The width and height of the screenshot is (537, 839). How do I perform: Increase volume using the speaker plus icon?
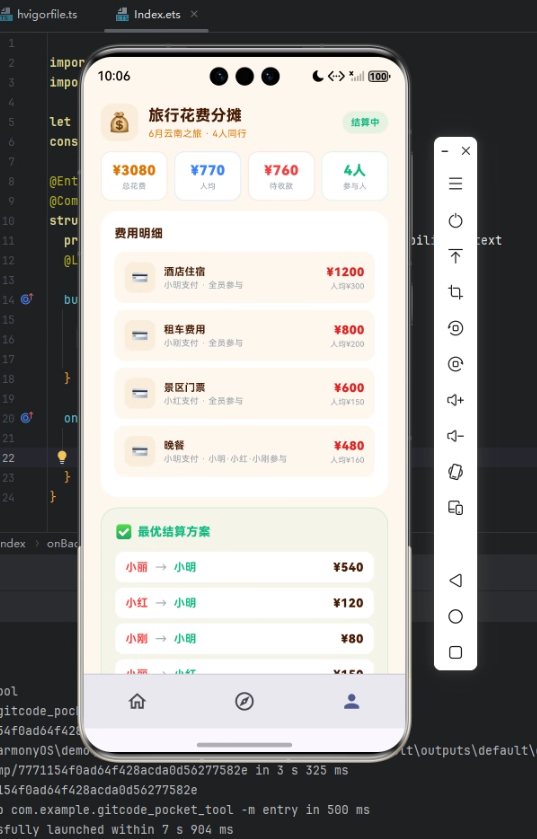point(455,400)
